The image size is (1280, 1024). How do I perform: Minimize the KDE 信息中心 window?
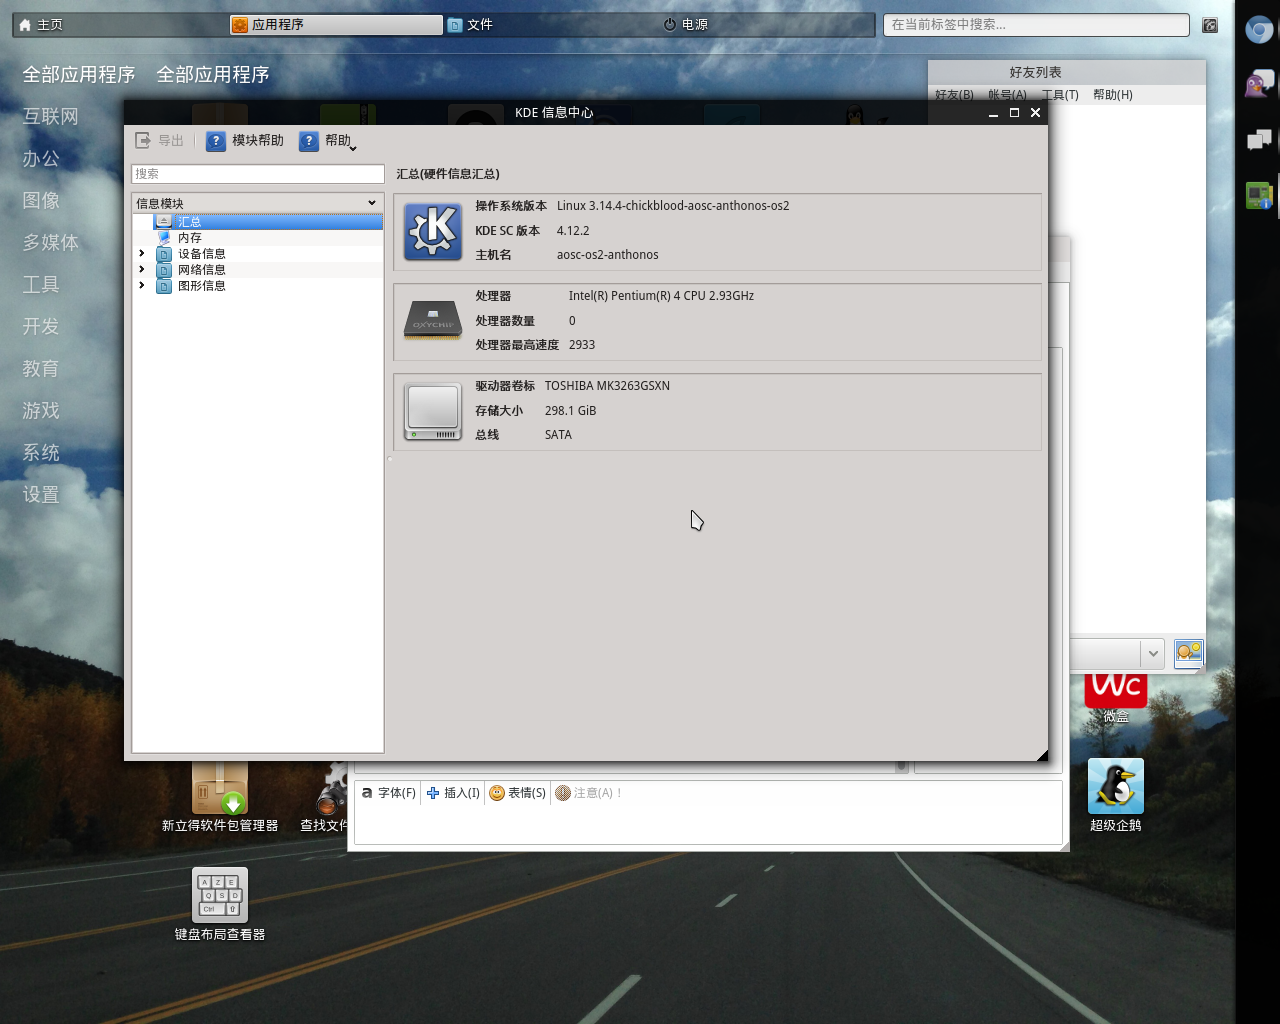tap(993, 113)
